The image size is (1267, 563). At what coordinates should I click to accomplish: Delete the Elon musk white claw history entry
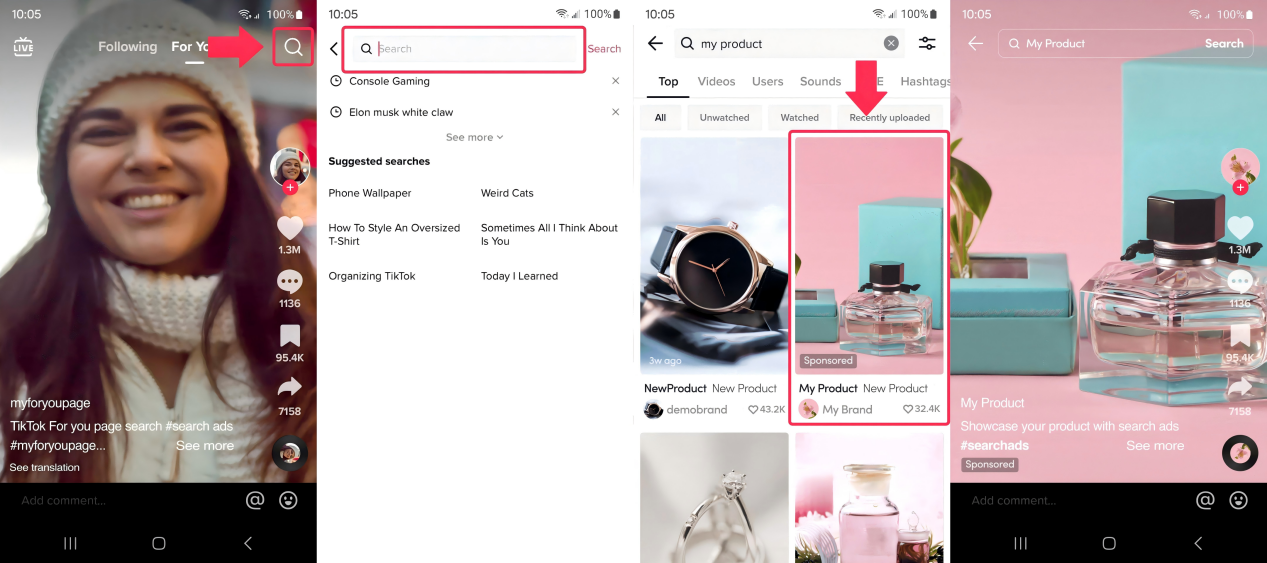(x=615, y=112)
